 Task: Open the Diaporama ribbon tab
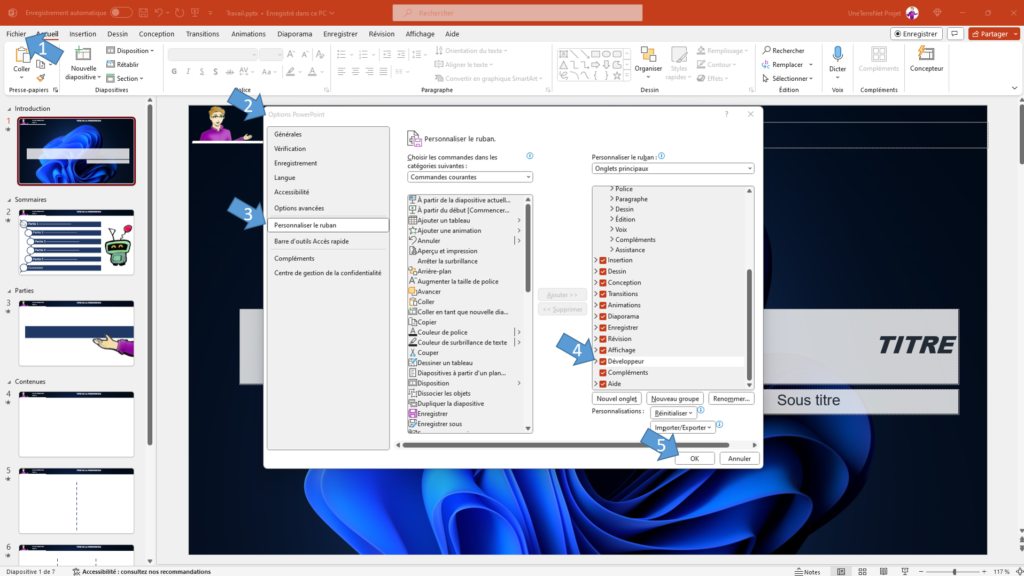[x=295, y=34]
